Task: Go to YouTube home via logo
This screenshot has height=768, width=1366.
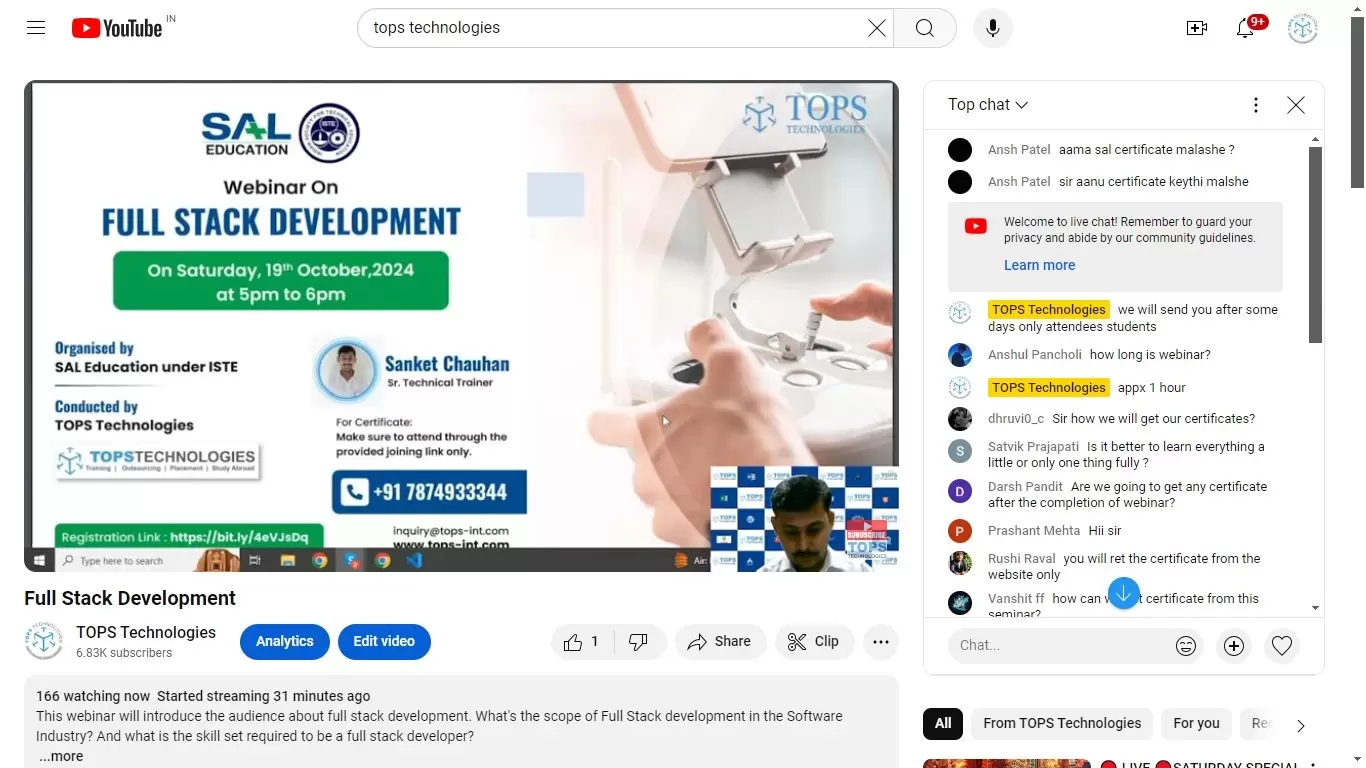Action: pos(117,28)
